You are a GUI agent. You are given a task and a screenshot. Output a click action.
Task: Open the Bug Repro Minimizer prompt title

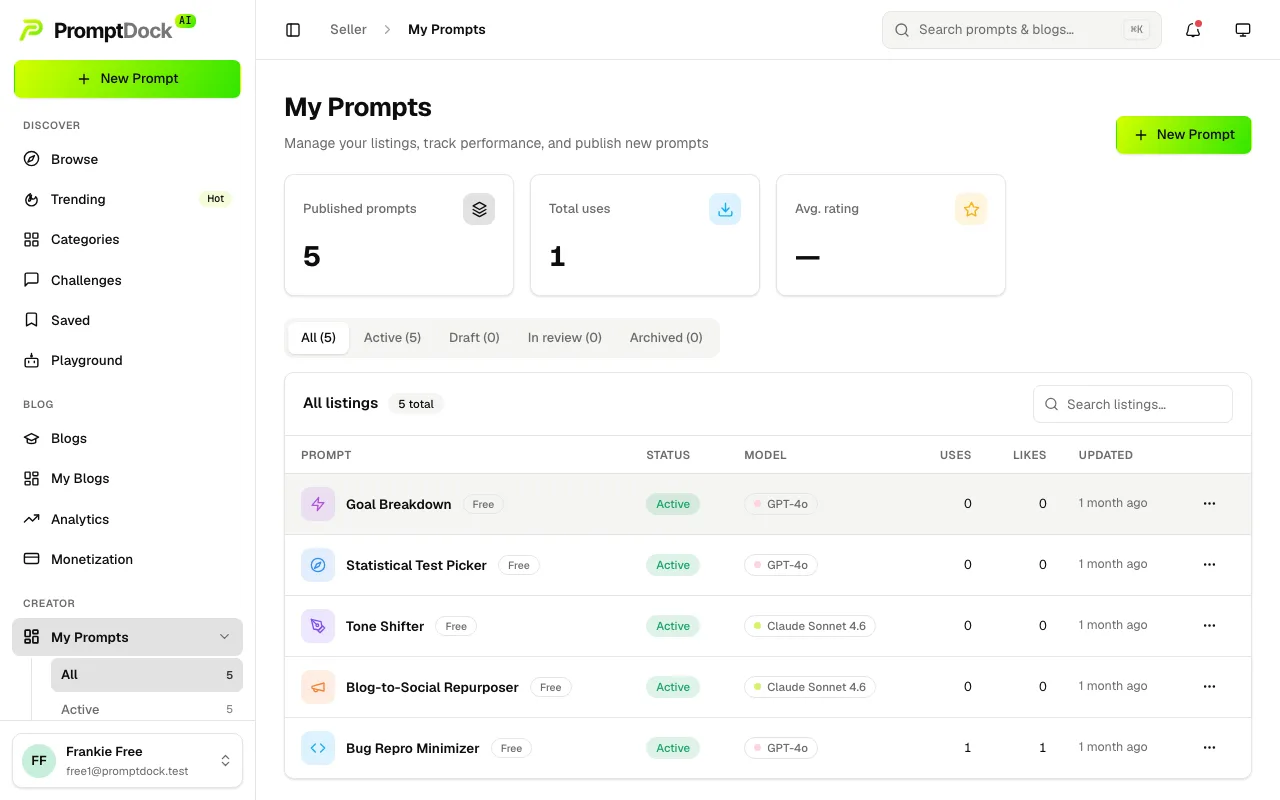413,748
